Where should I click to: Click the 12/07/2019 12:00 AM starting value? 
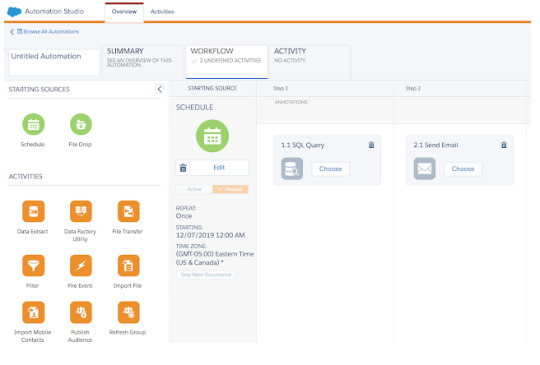click(x=210, y=236)
